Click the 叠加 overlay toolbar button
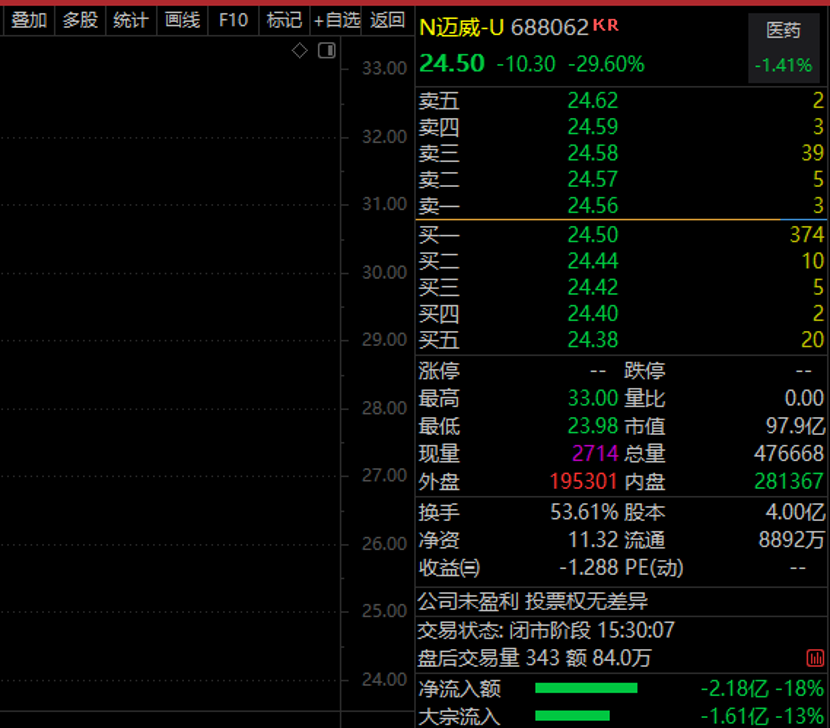This screenshot has height=728, width=830. point(29,20)
